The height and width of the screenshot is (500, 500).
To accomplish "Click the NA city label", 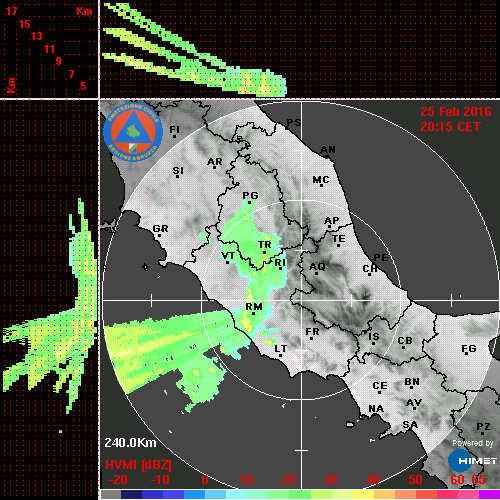I will [376, 409].
